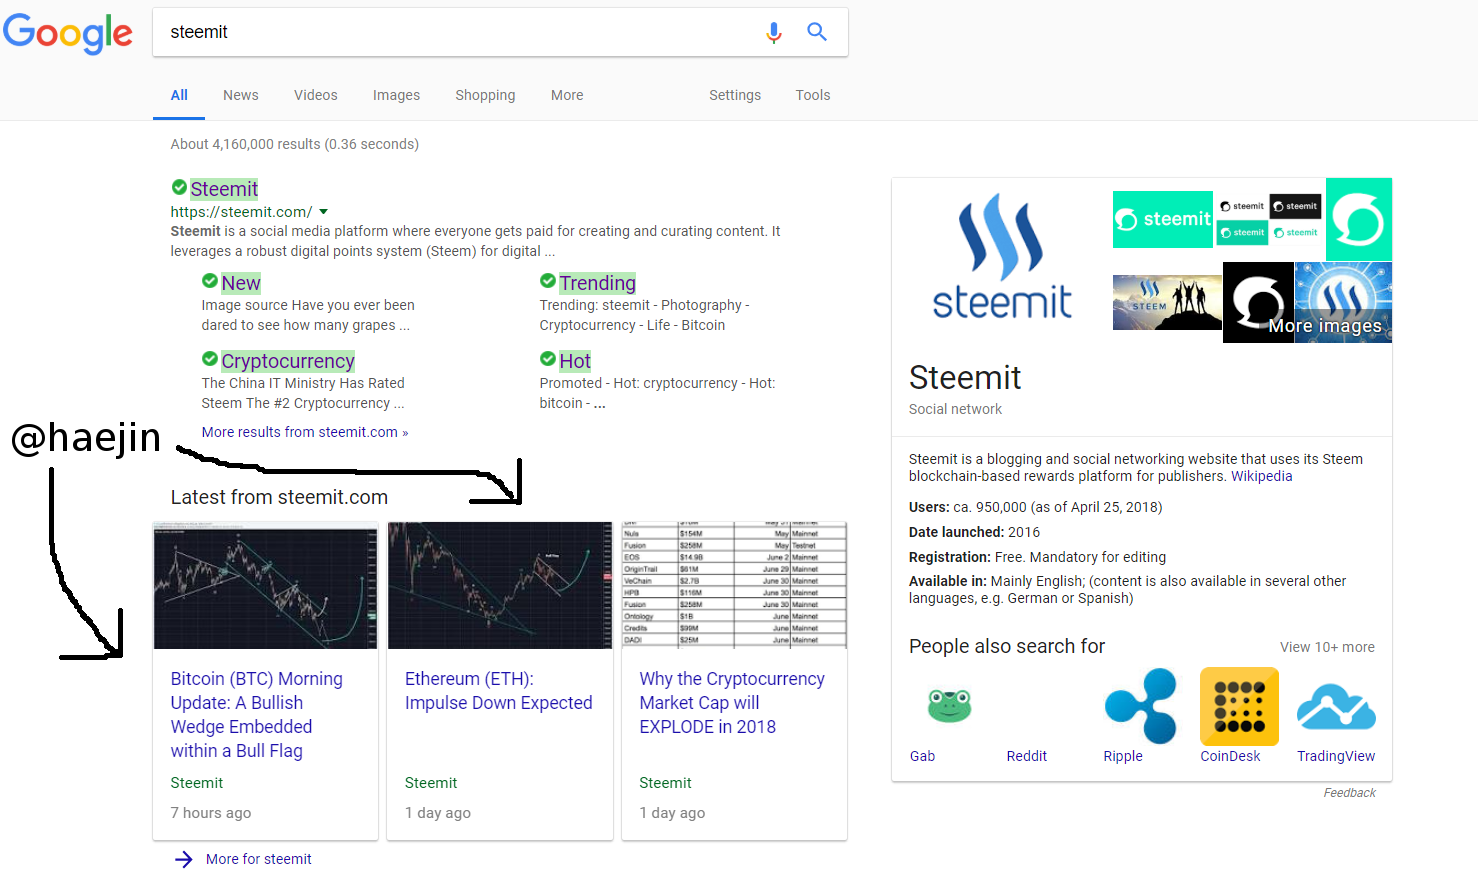This screenshot has height=894, width=1478.
Task: Click the Reddit icon in the knowledge panel
Action: tap(1026, 706)
